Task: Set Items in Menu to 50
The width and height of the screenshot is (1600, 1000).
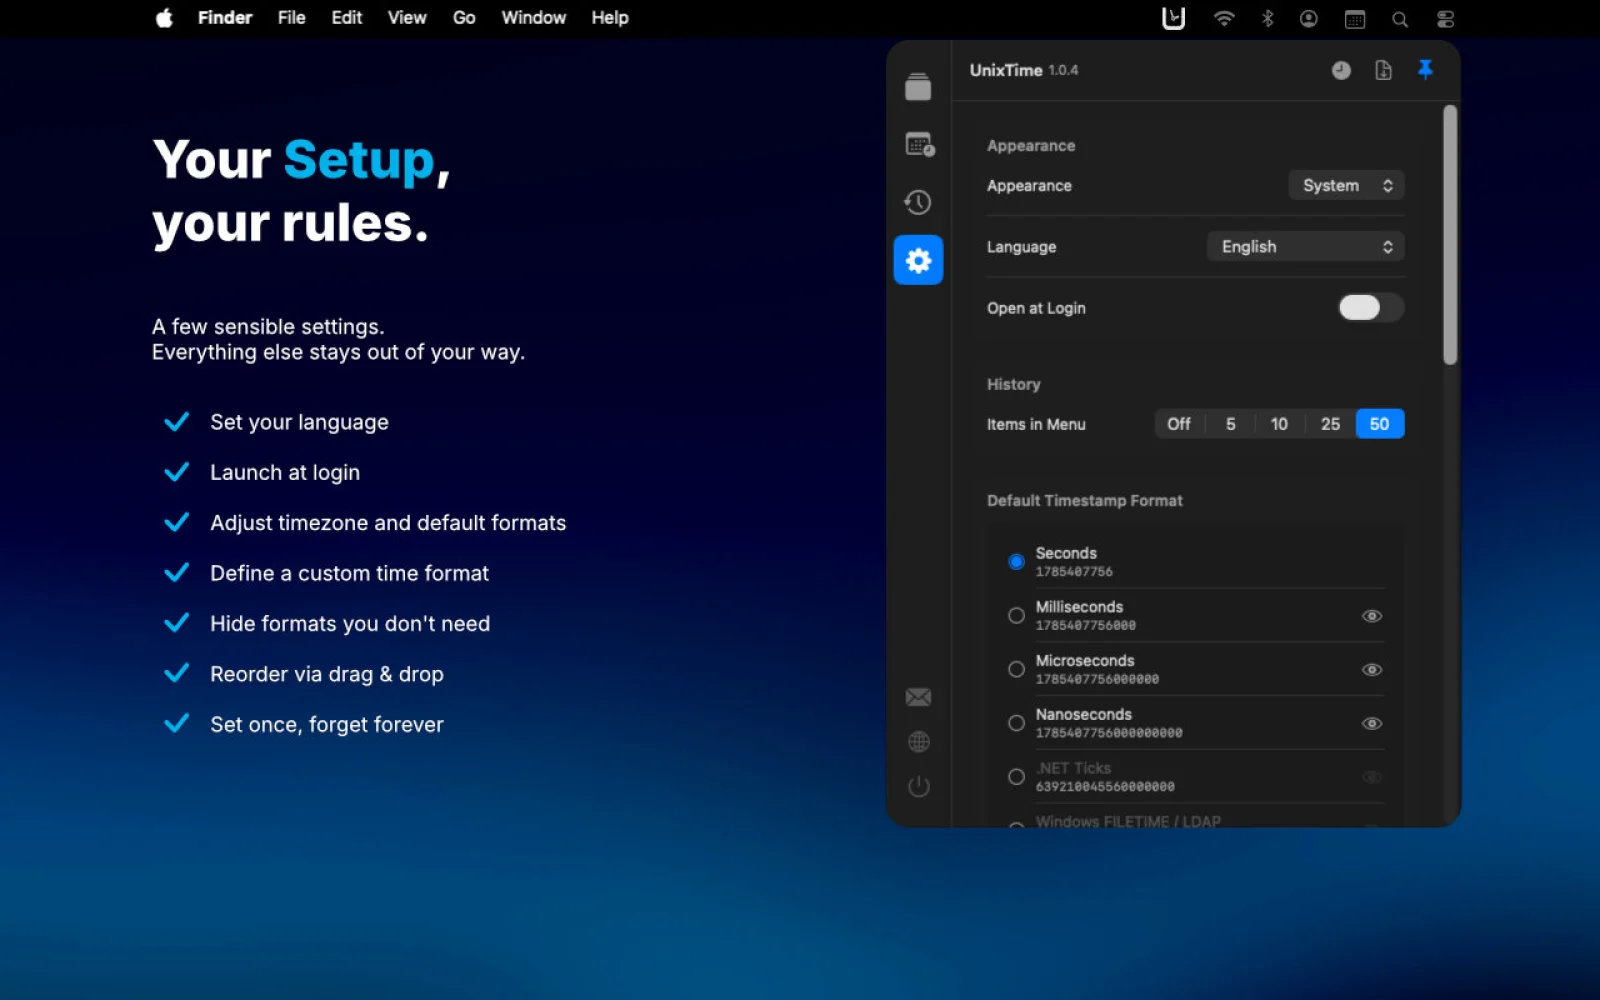Action: click(1380, 424)
